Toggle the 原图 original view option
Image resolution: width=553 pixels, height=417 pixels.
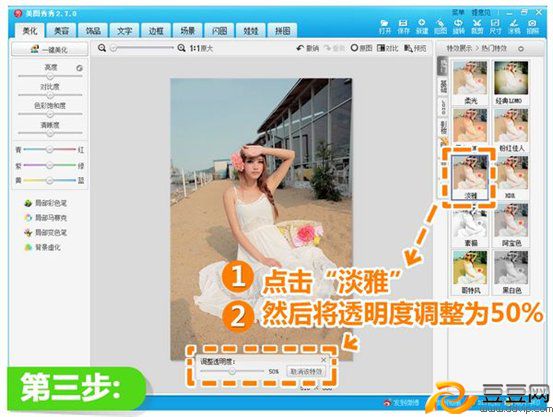[361, 48]
